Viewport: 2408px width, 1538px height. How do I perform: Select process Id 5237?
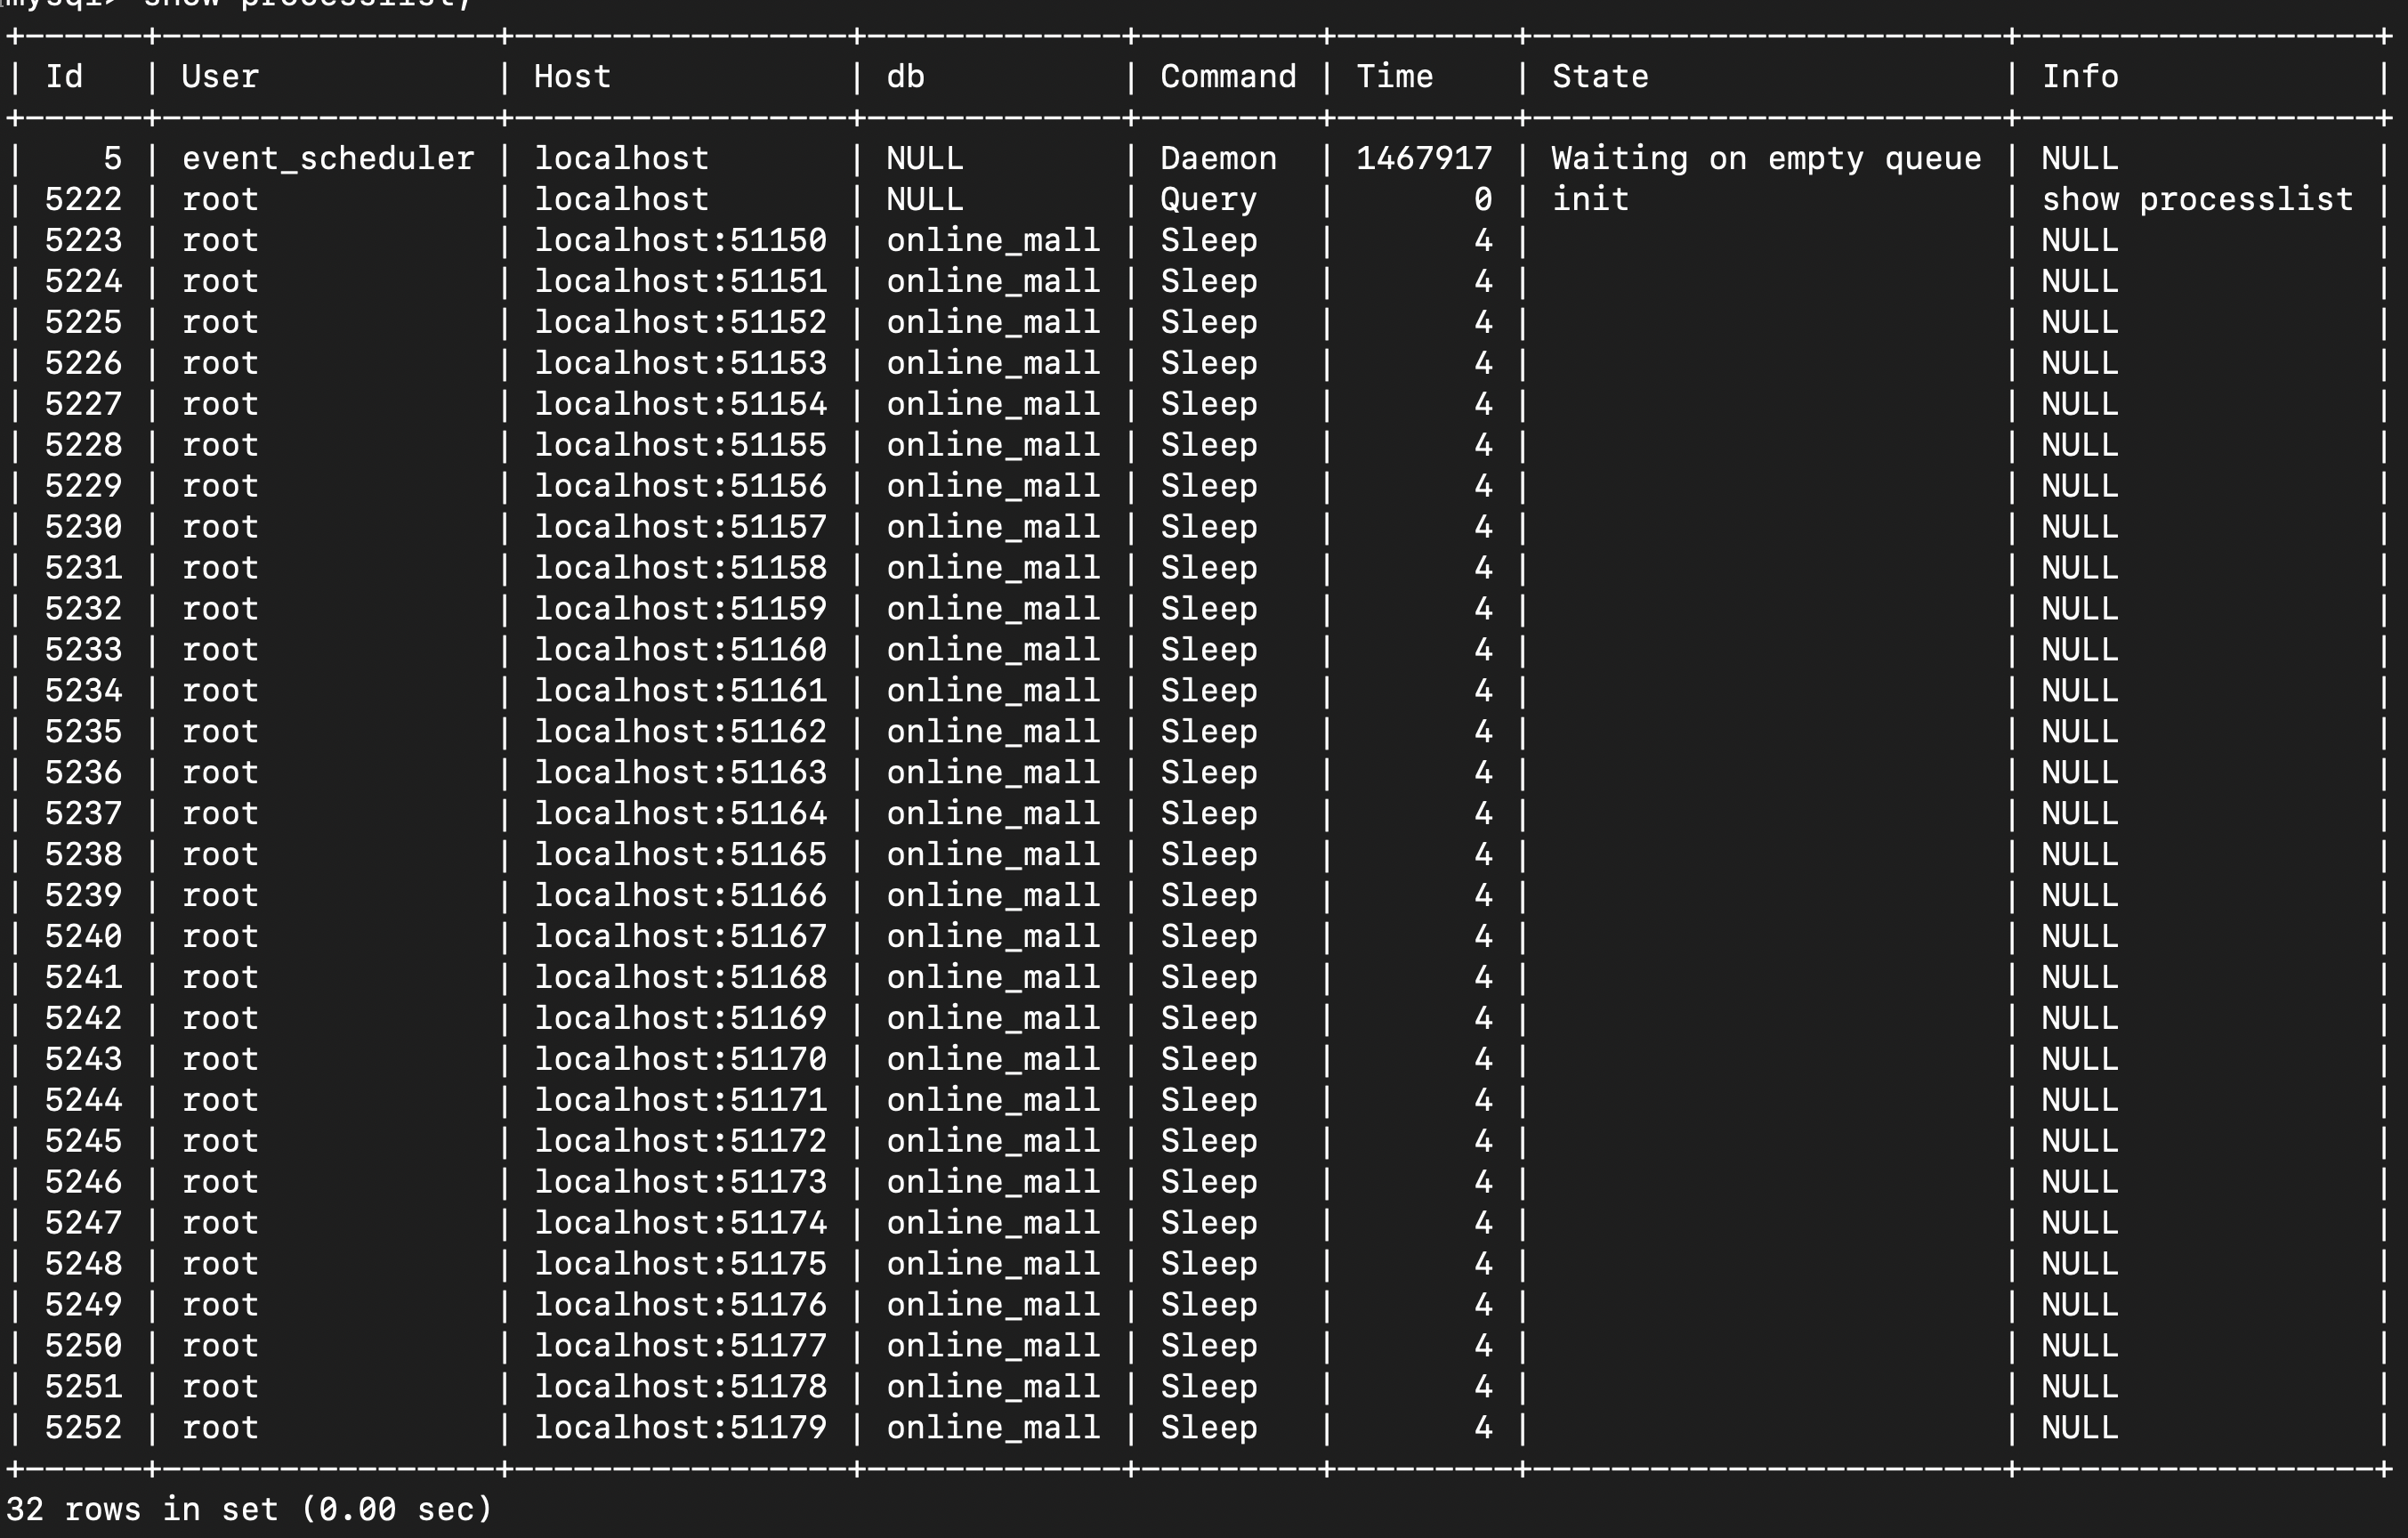[x=83, y=815]
